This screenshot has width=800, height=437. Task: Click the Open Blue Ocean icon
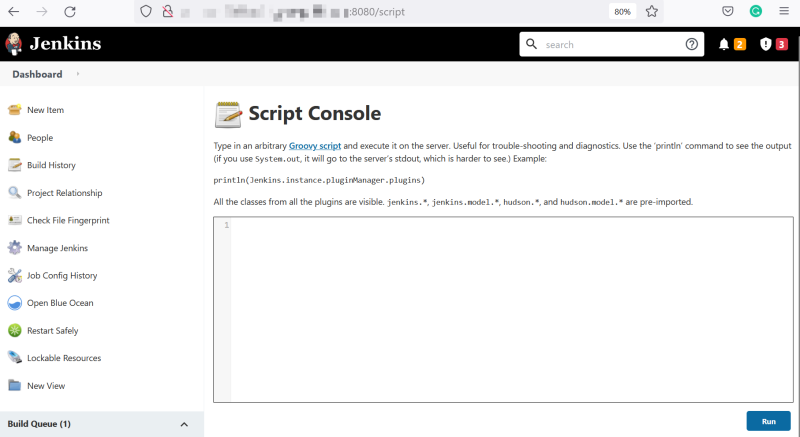tap(15, 303)
